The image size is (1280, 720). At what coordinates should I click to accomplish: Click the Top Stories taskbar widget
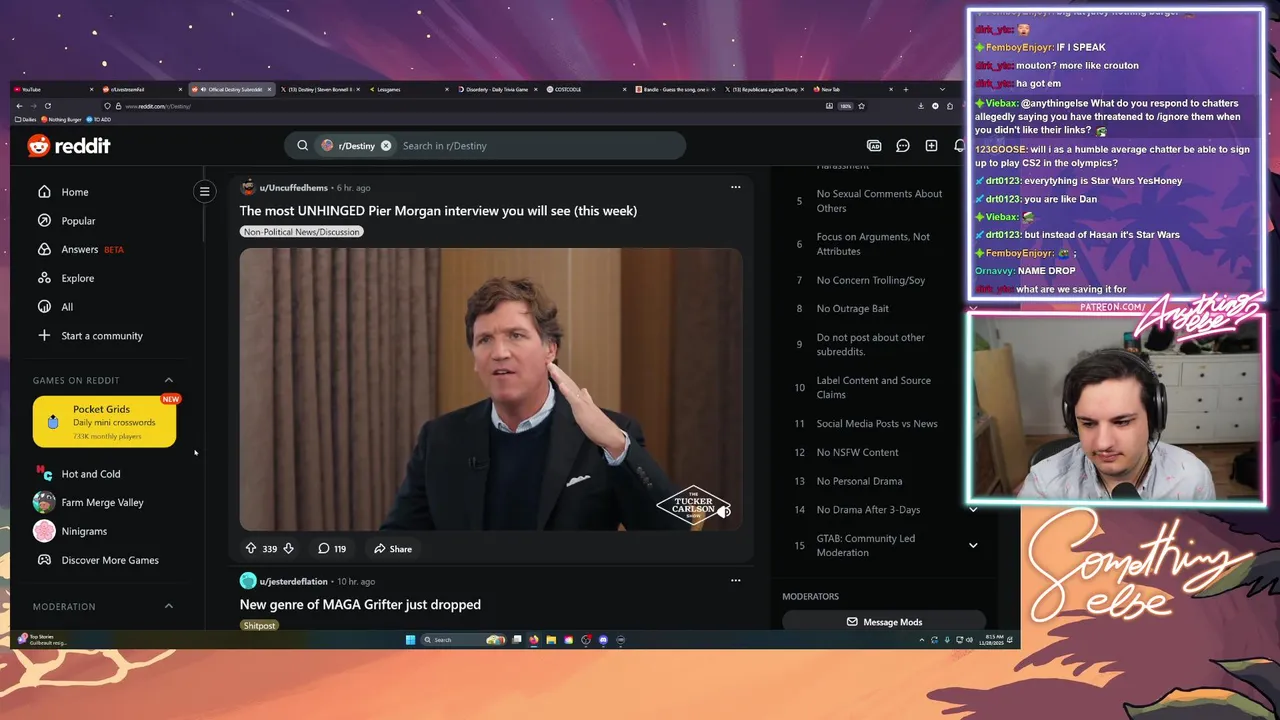(x=42, y=640)
